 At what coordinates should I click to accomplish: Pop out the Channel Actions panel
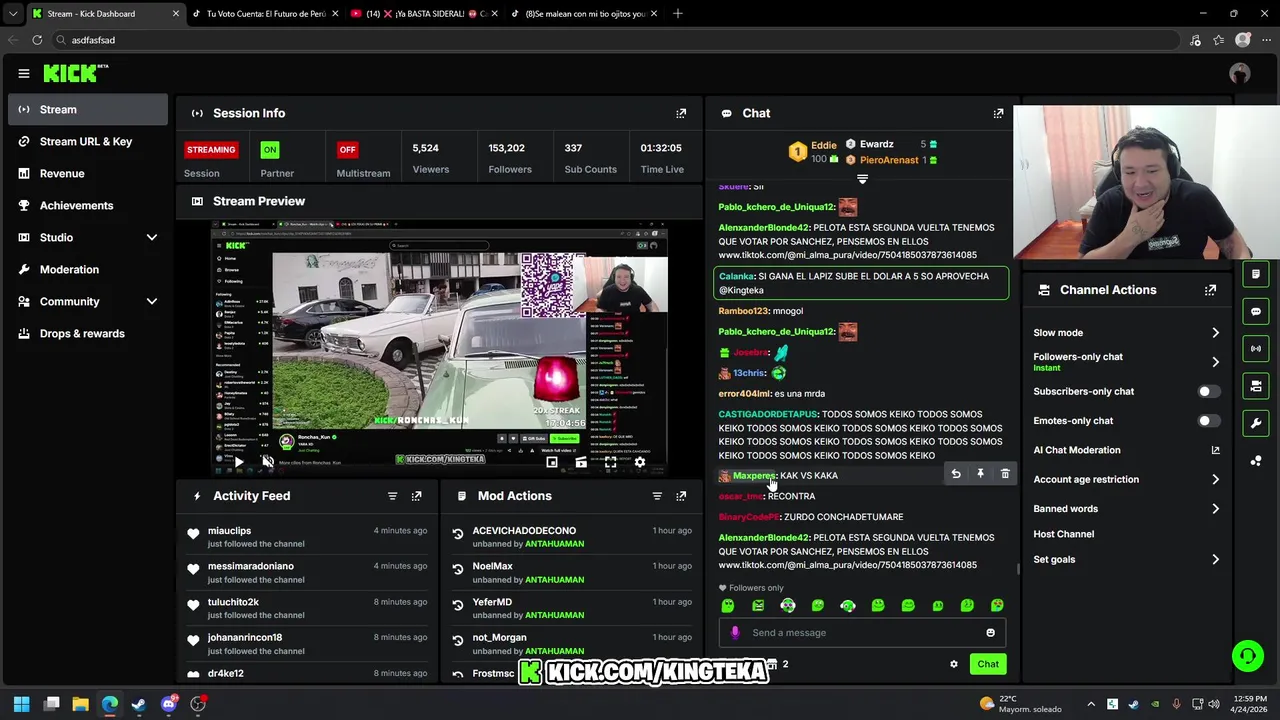tap(1210, 290)
